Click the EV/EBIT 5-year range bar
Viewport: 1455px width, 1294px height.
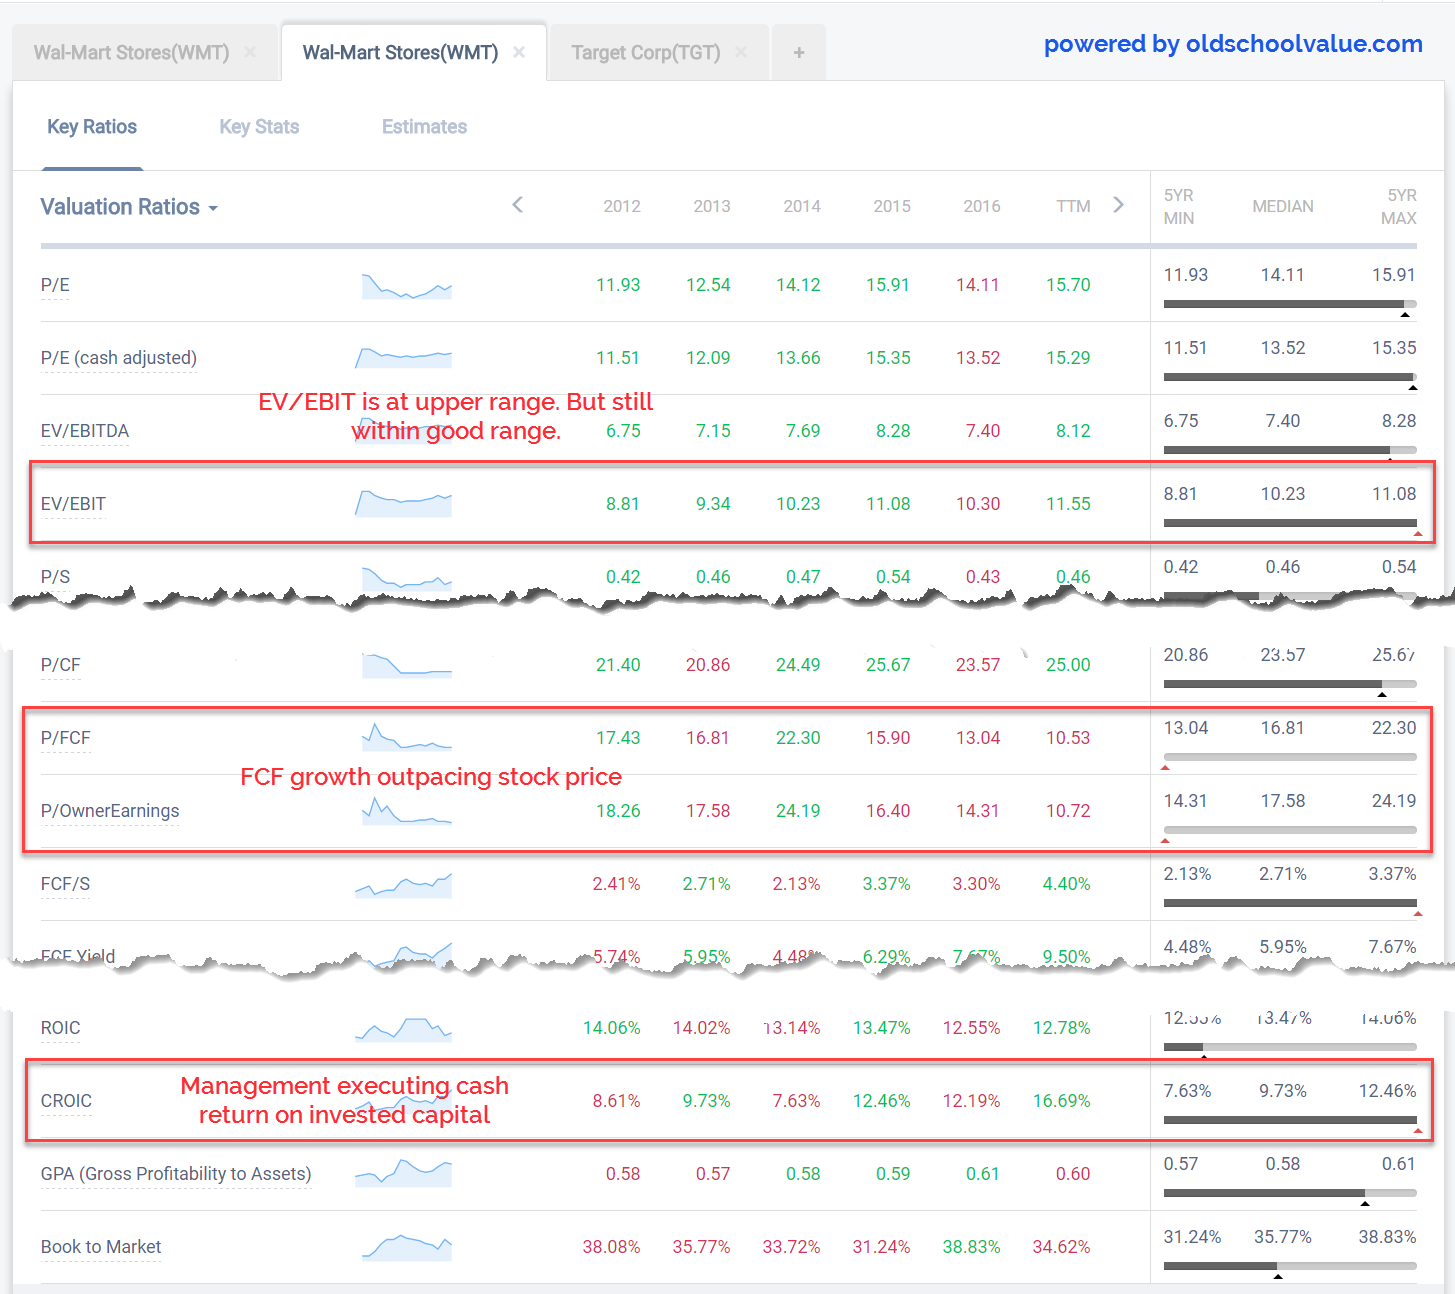pyautogui.click(x=1290, y=523)
